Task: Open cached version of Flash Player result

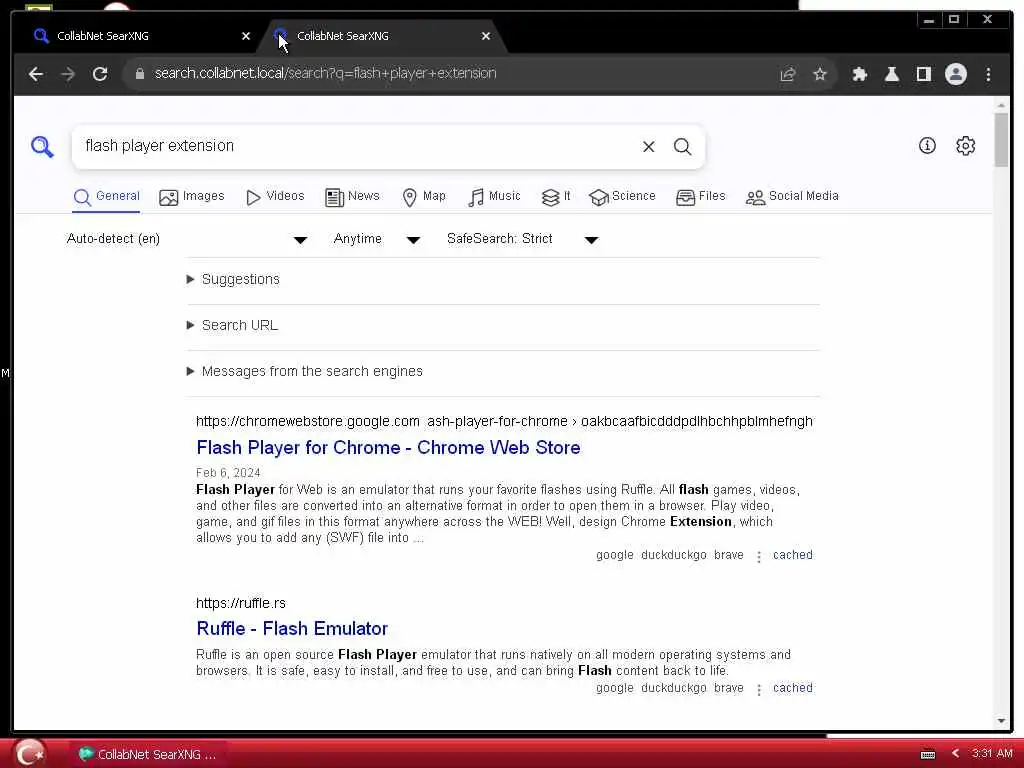Action: point(792,555)
